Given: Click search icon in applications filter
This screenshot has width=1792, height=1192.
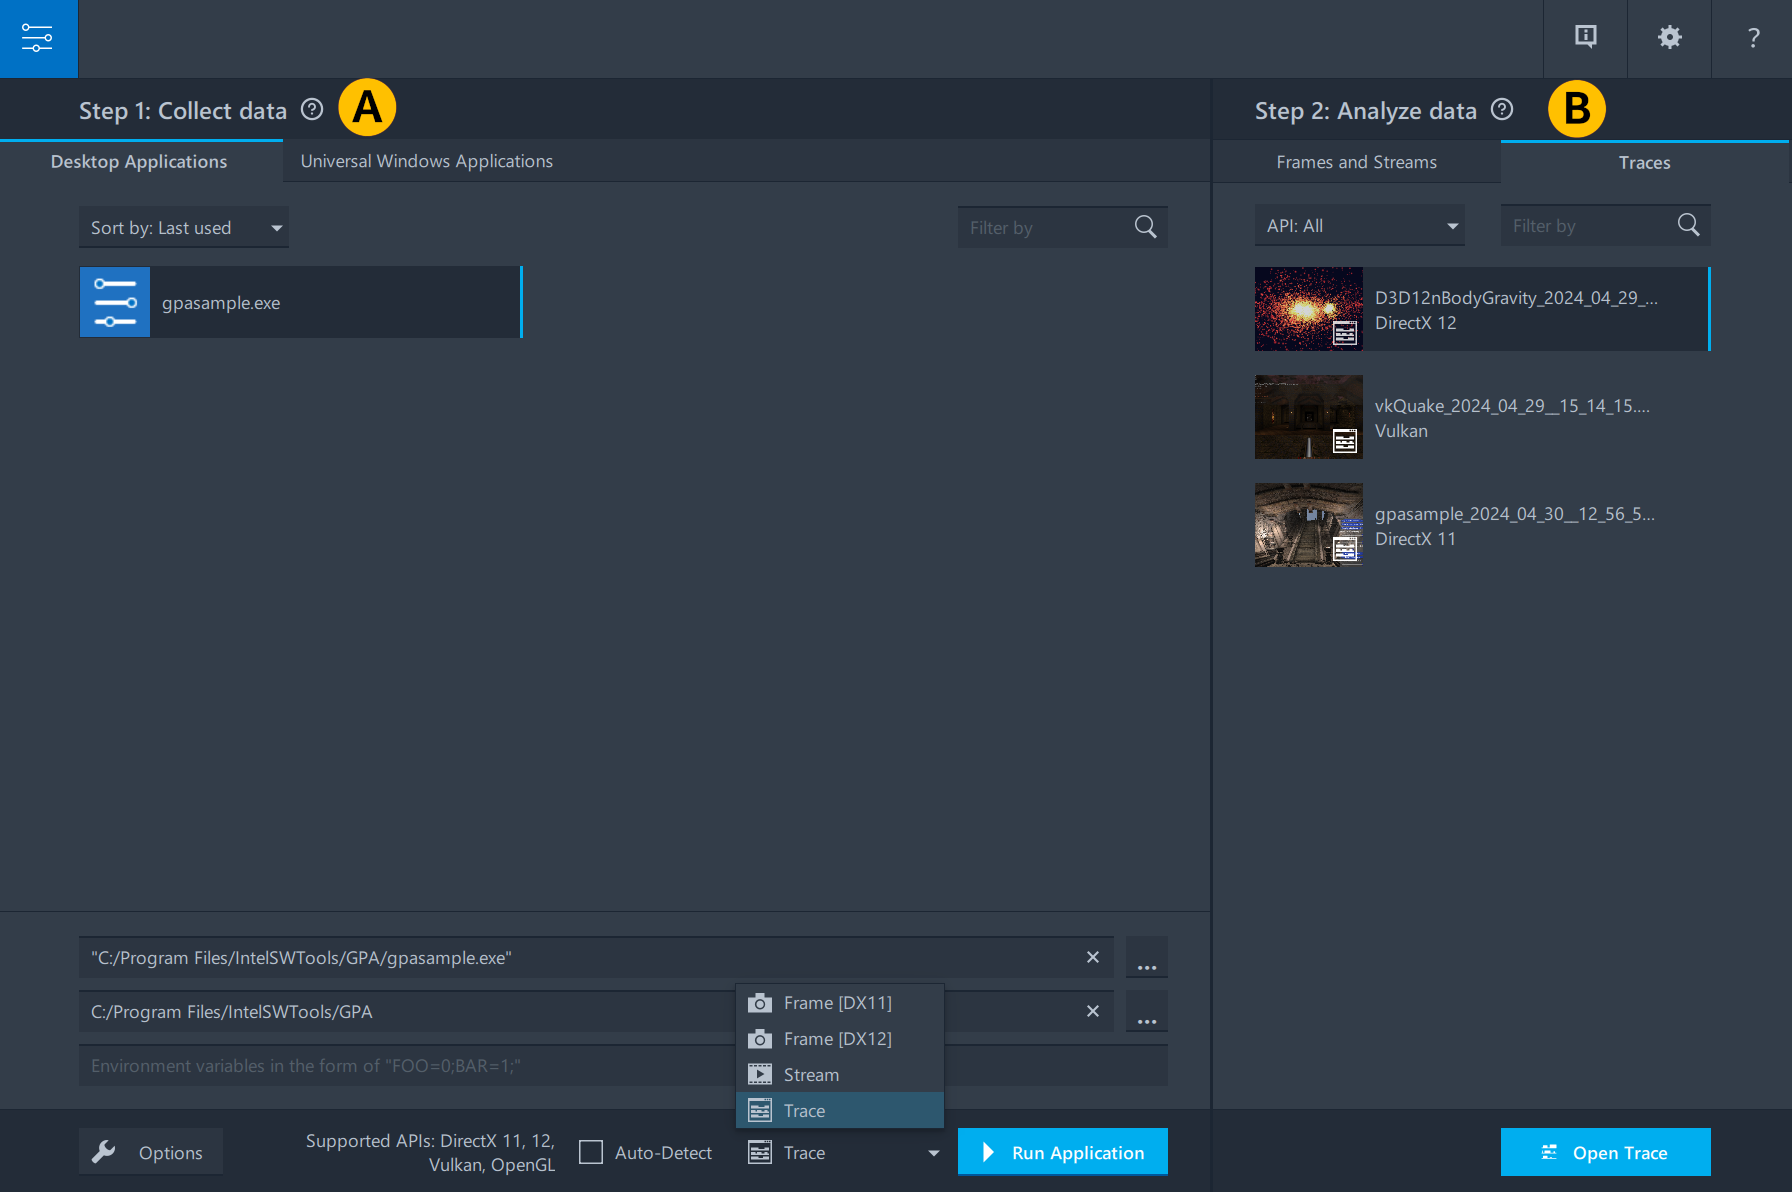Looking at the screenshot, I should 1145,227.
